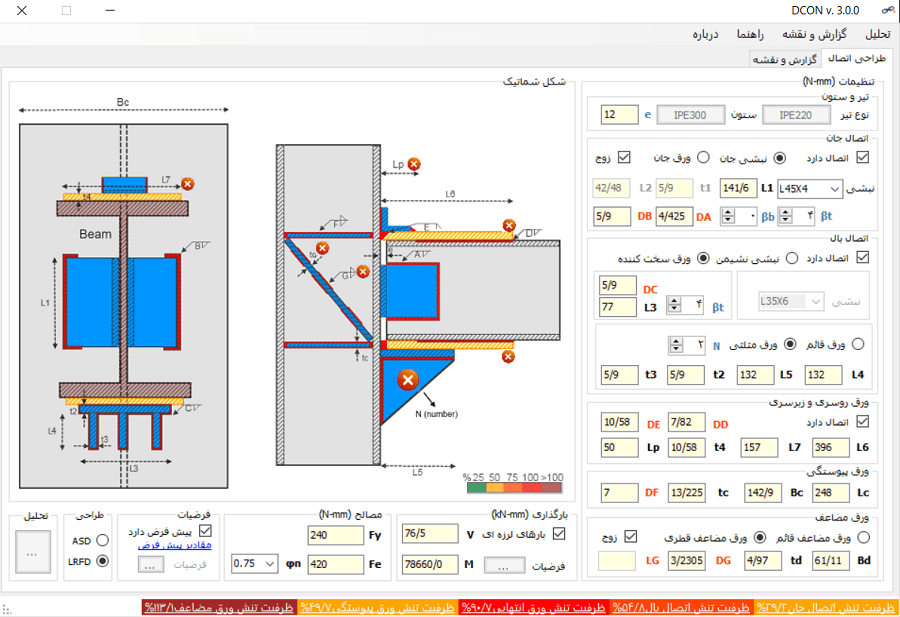Click the error icon beside the GV weld label
This screenshot has height=617, width=900.
pyautogui.click(x=364, y=271)
